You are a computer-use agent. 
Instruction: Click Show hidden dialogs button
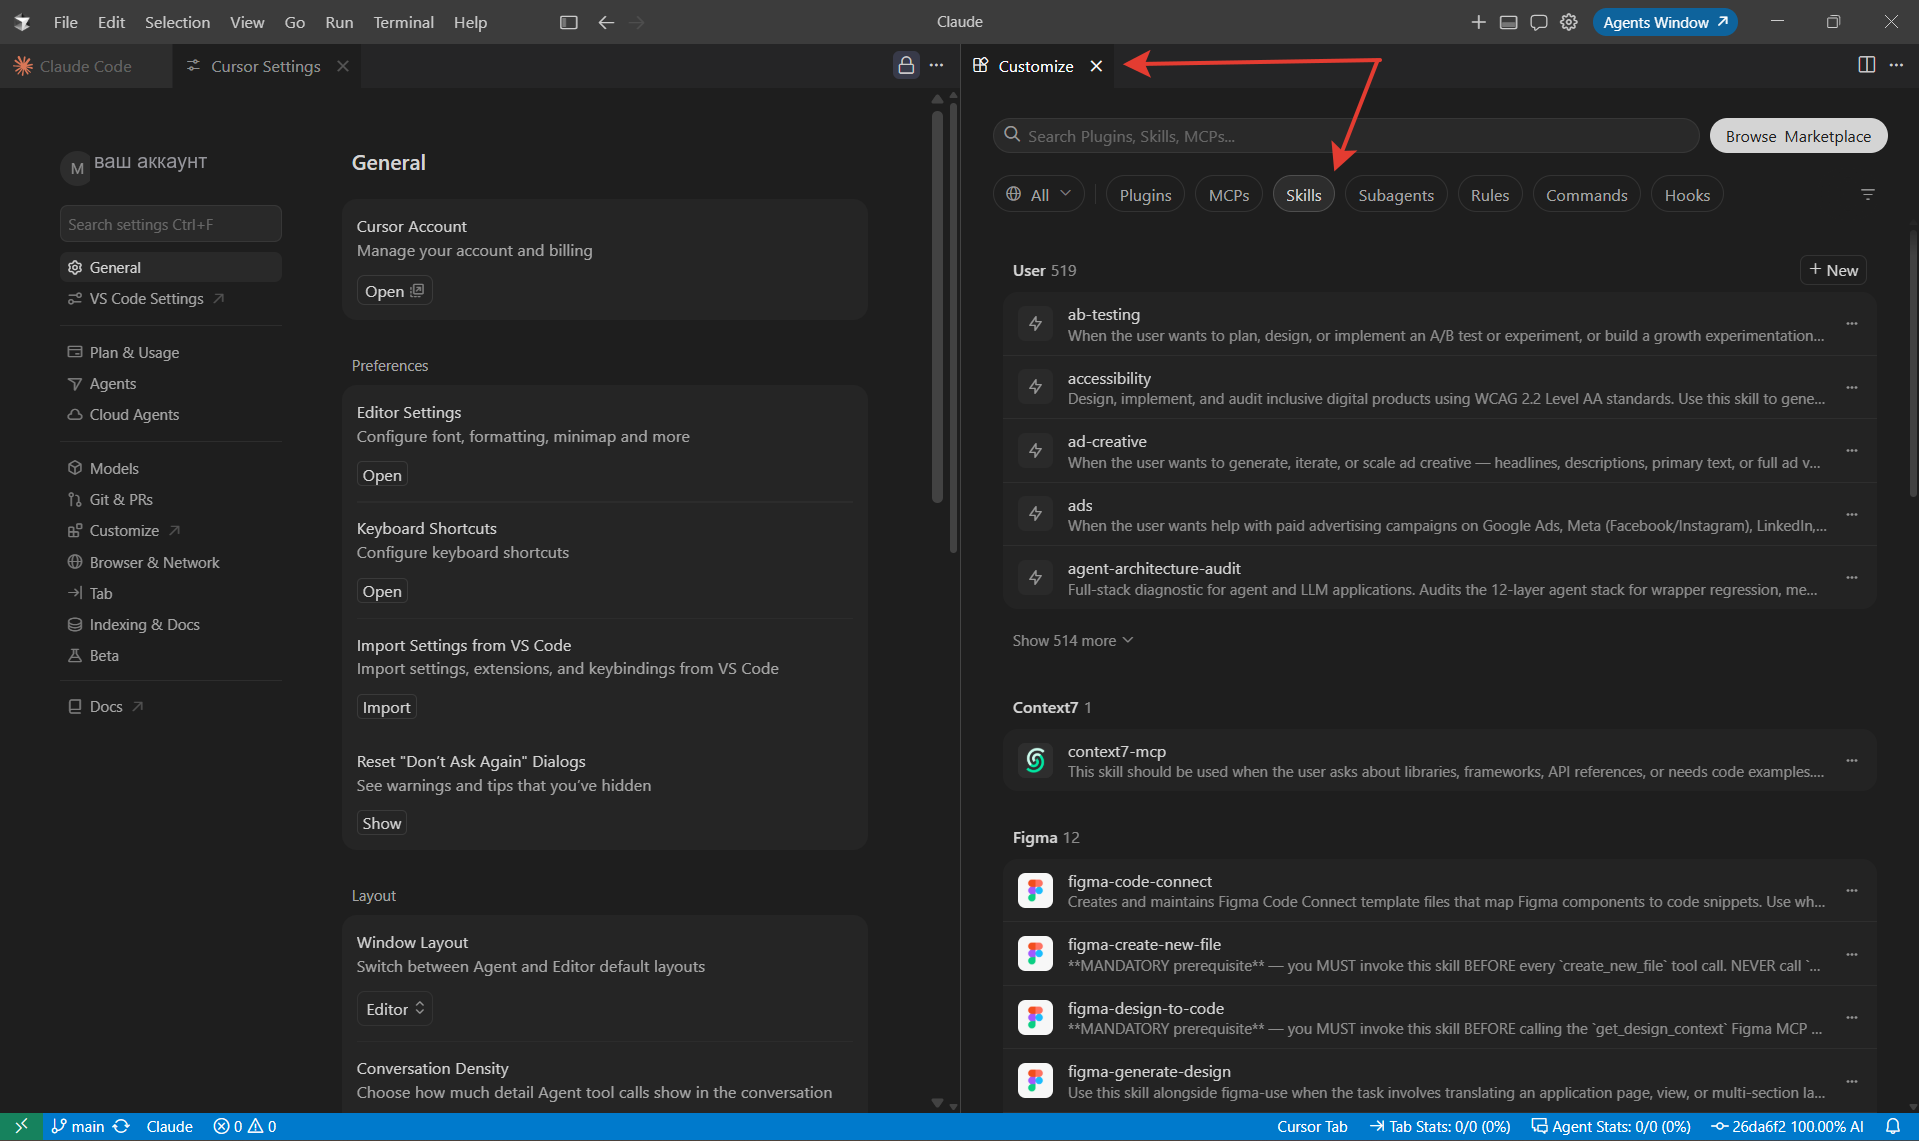click(382, 823)
